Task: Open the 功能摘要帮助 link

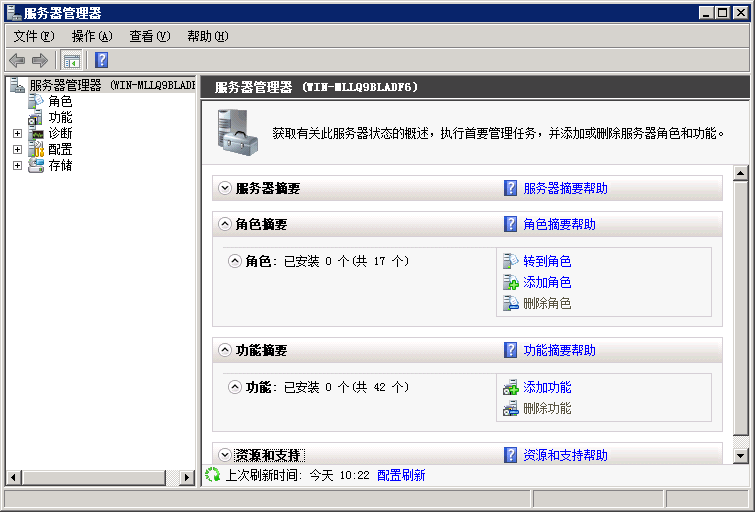Action: tap(560, 350)
